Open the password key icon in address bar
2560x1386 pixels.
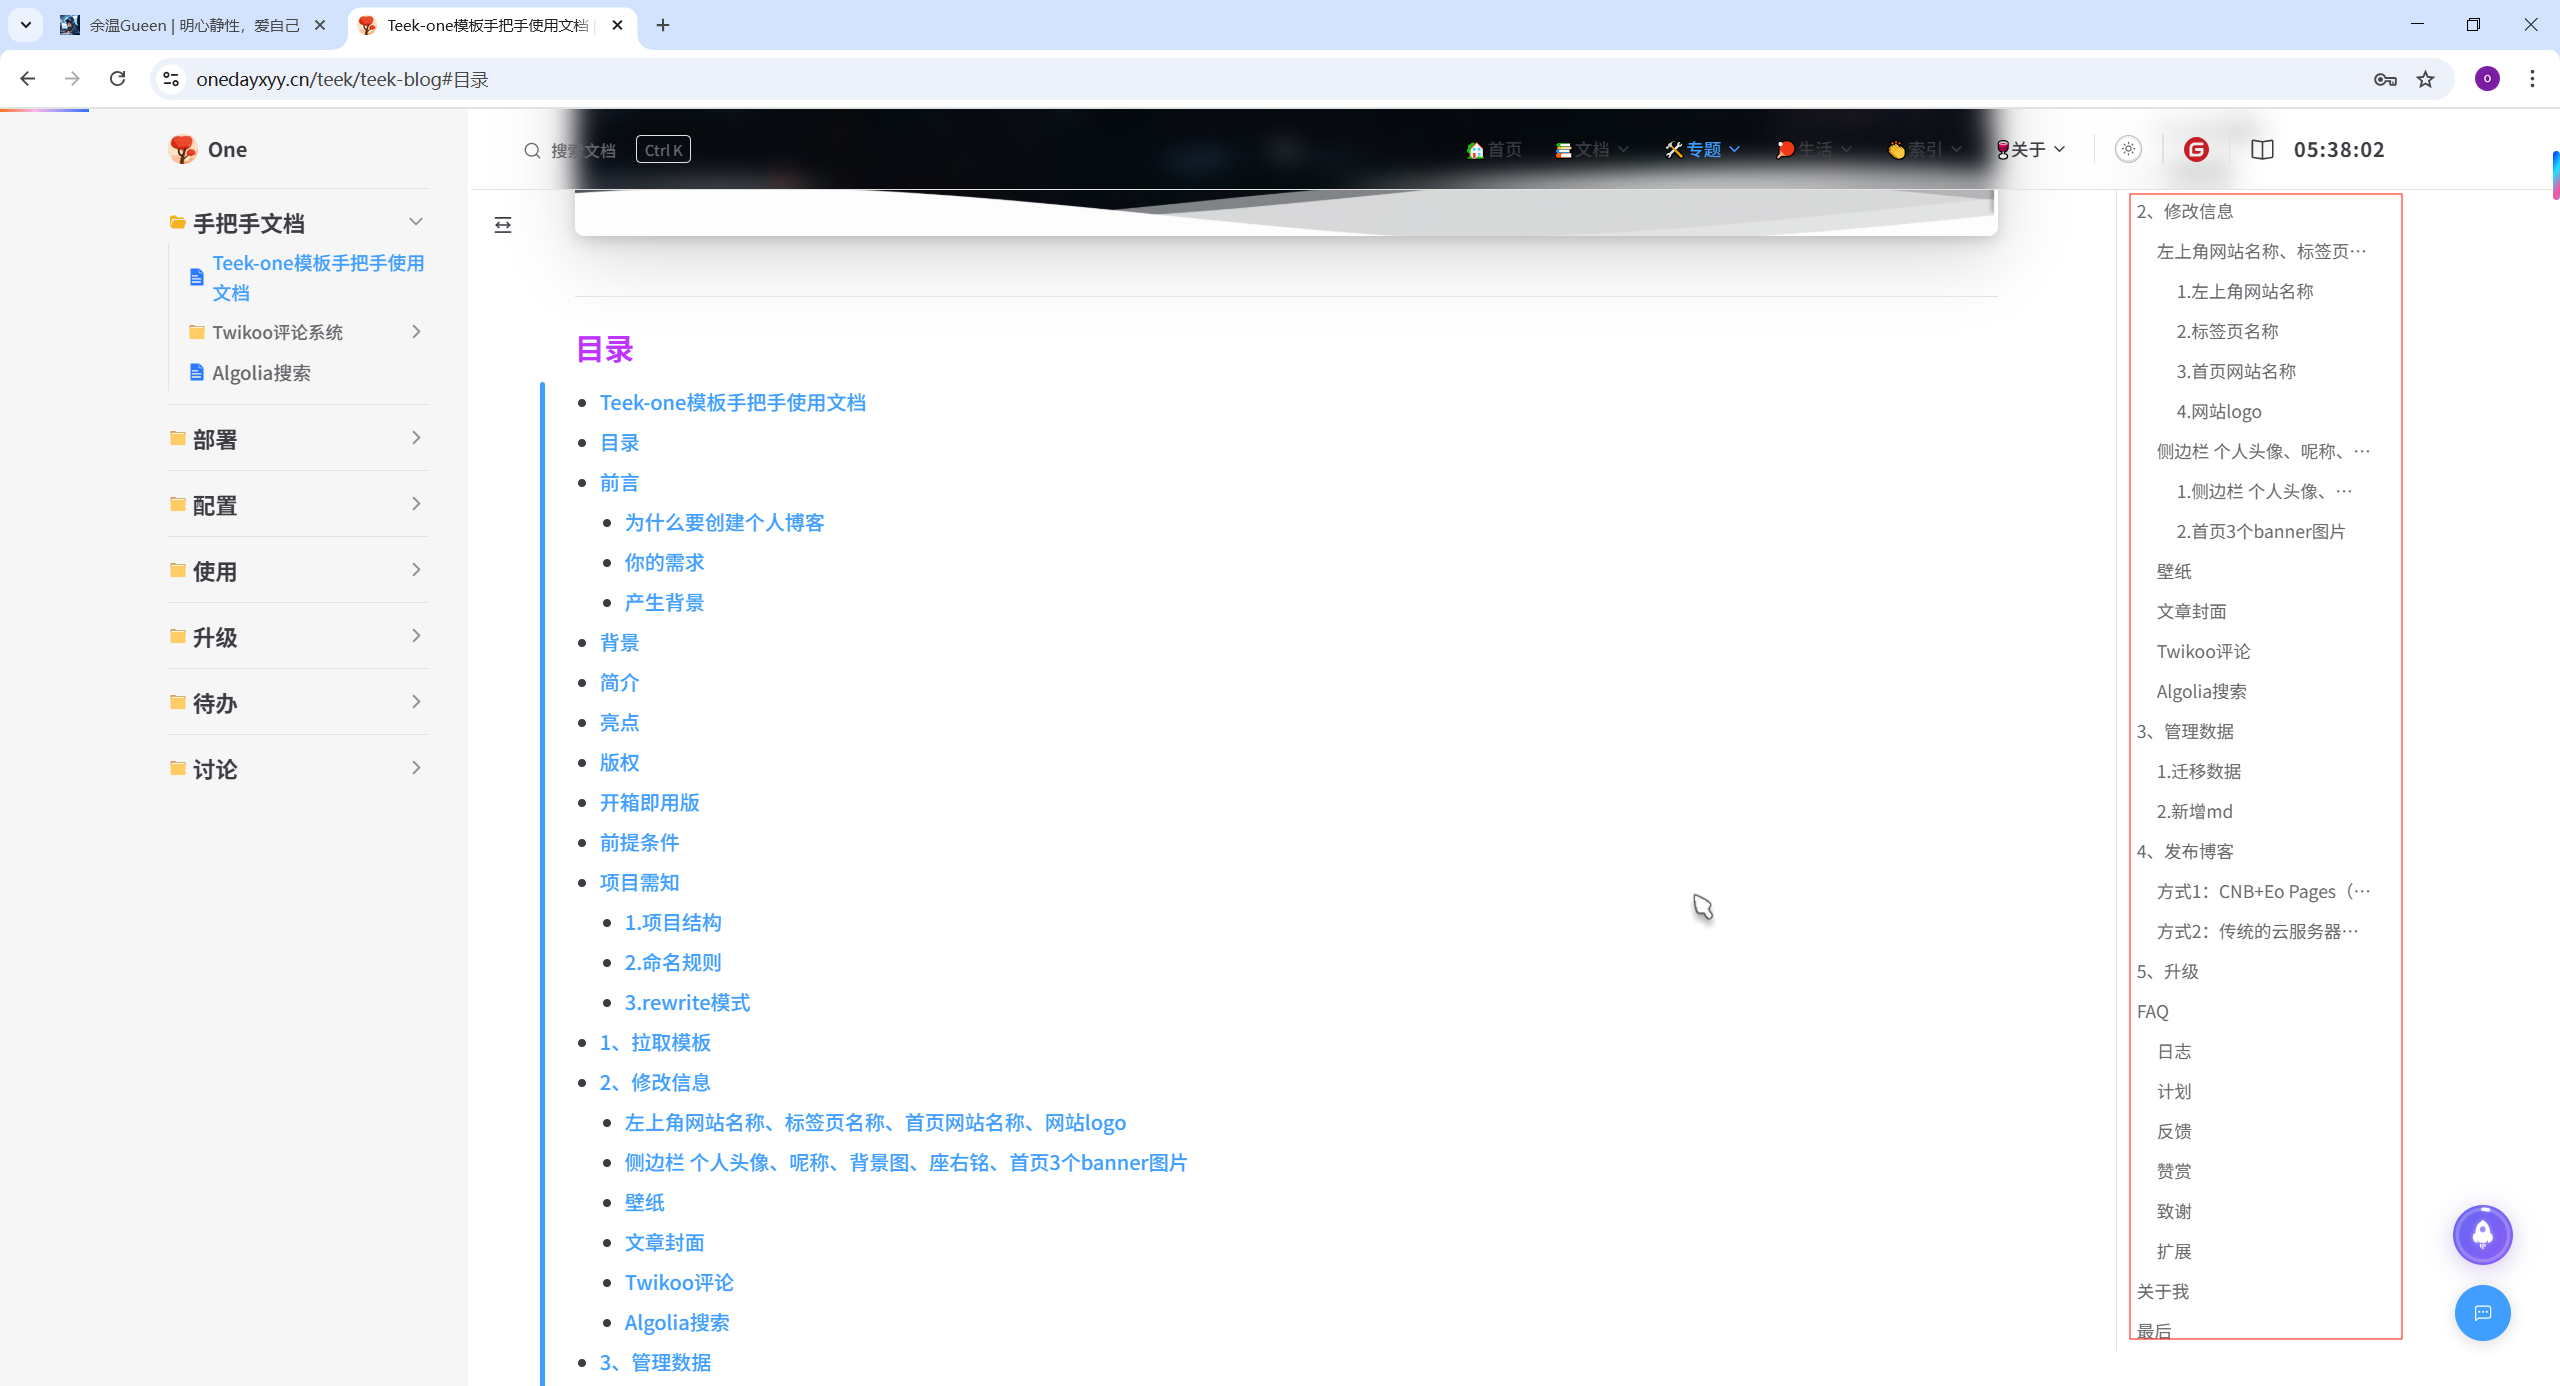pyautogui.click(x=2385, y=79)
